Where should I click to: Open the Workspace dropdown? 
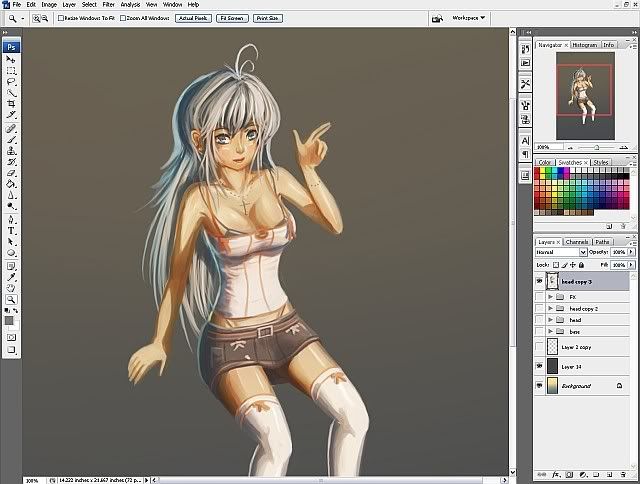[x=467, y=18]
